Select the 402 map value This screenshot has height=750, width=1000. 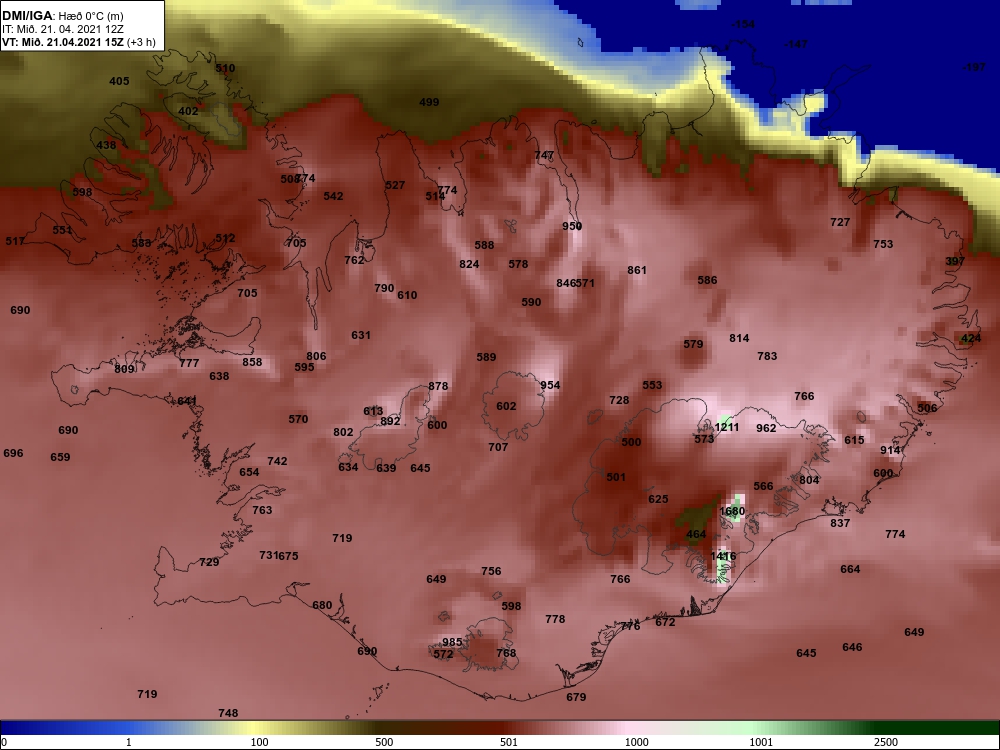[x=188, y=111]
